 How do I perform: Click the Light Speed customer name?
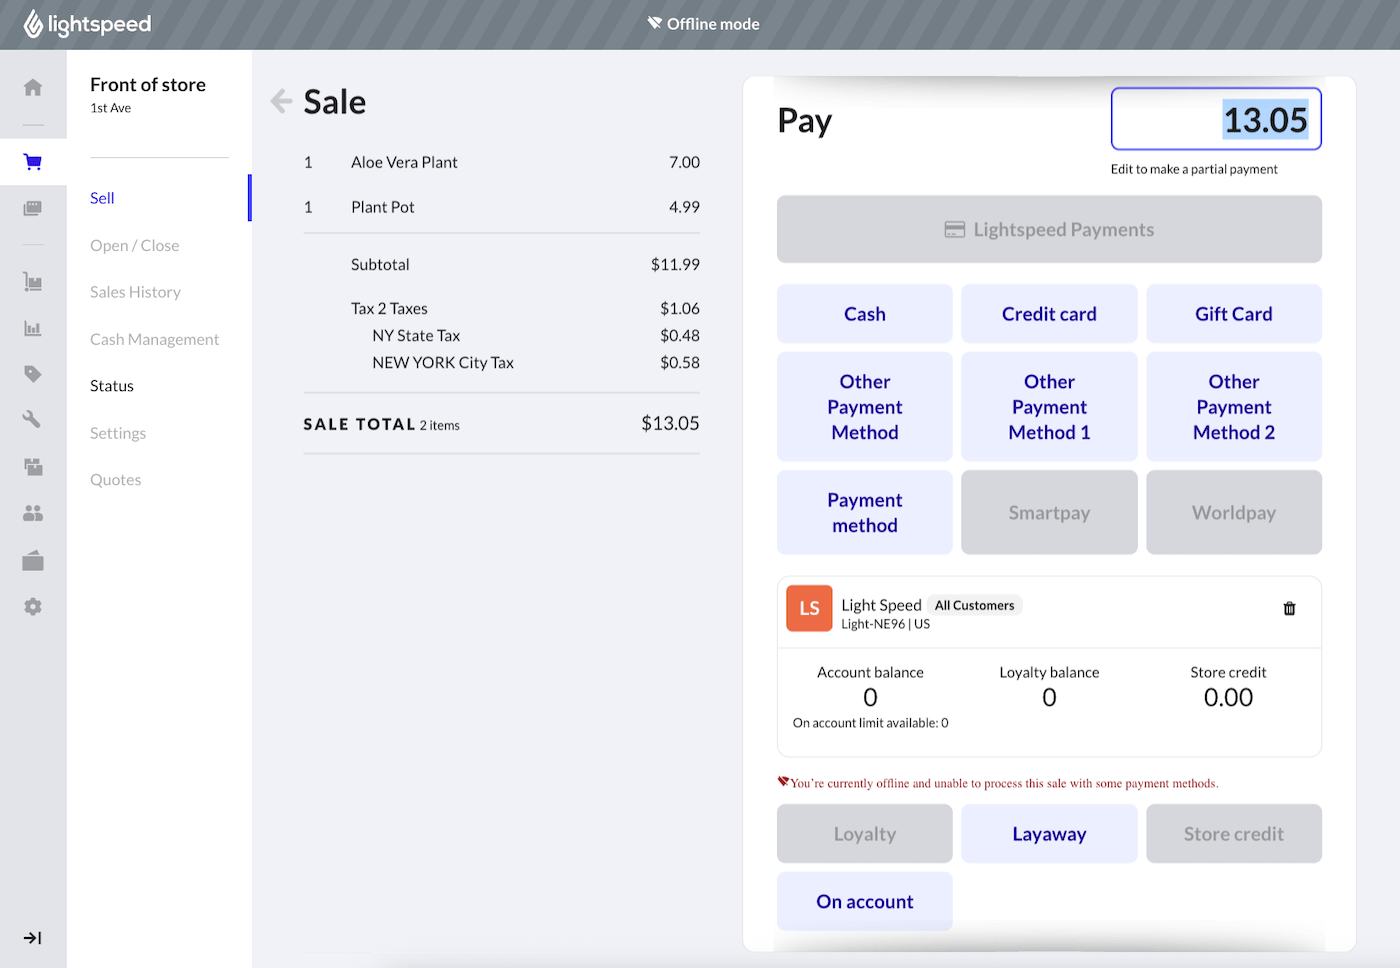[881, 605]
